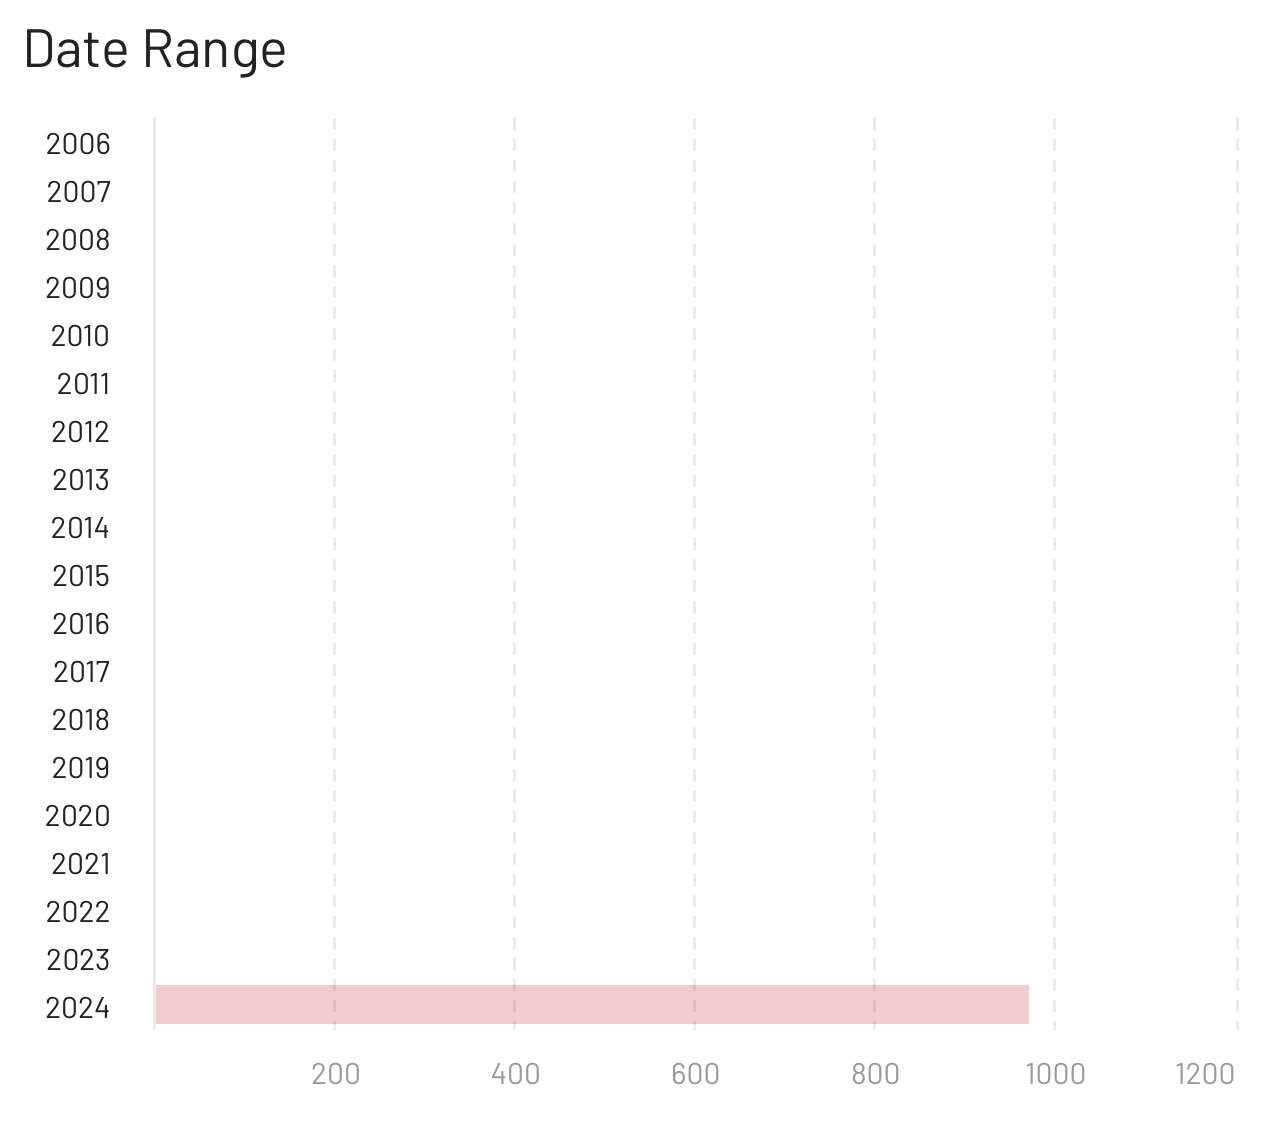The image size is (1284, 1125).
Task: Select the 2024 year label
Action: [x=78, y=1008]
